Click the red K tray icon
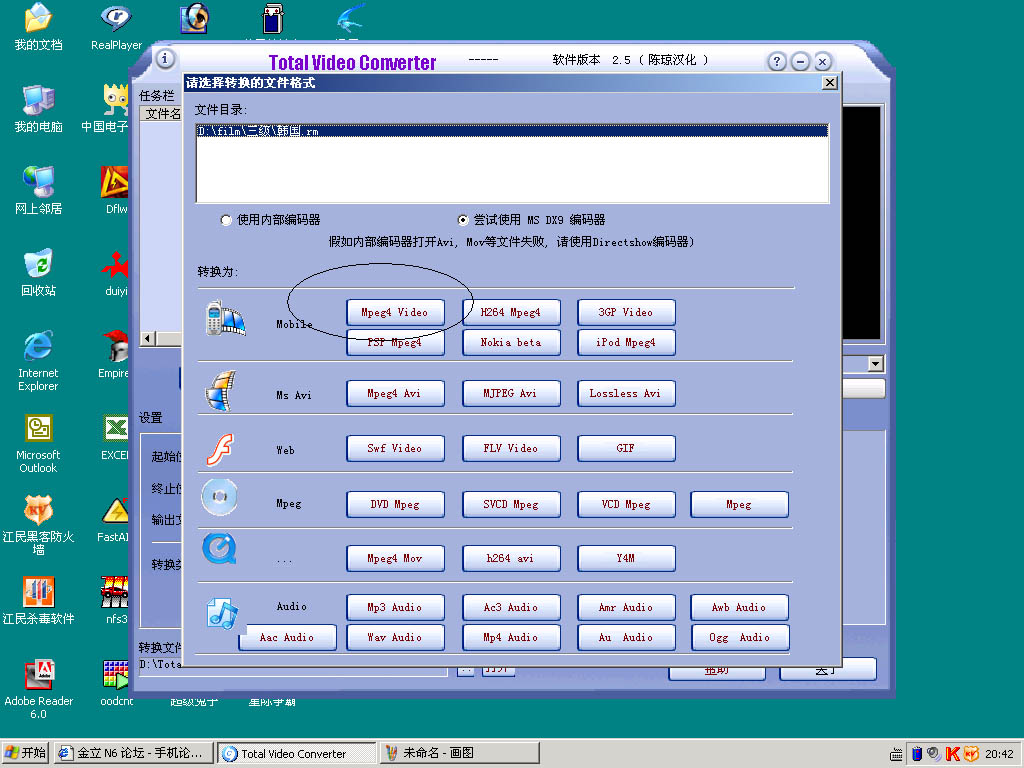 (x=953, y=754)
